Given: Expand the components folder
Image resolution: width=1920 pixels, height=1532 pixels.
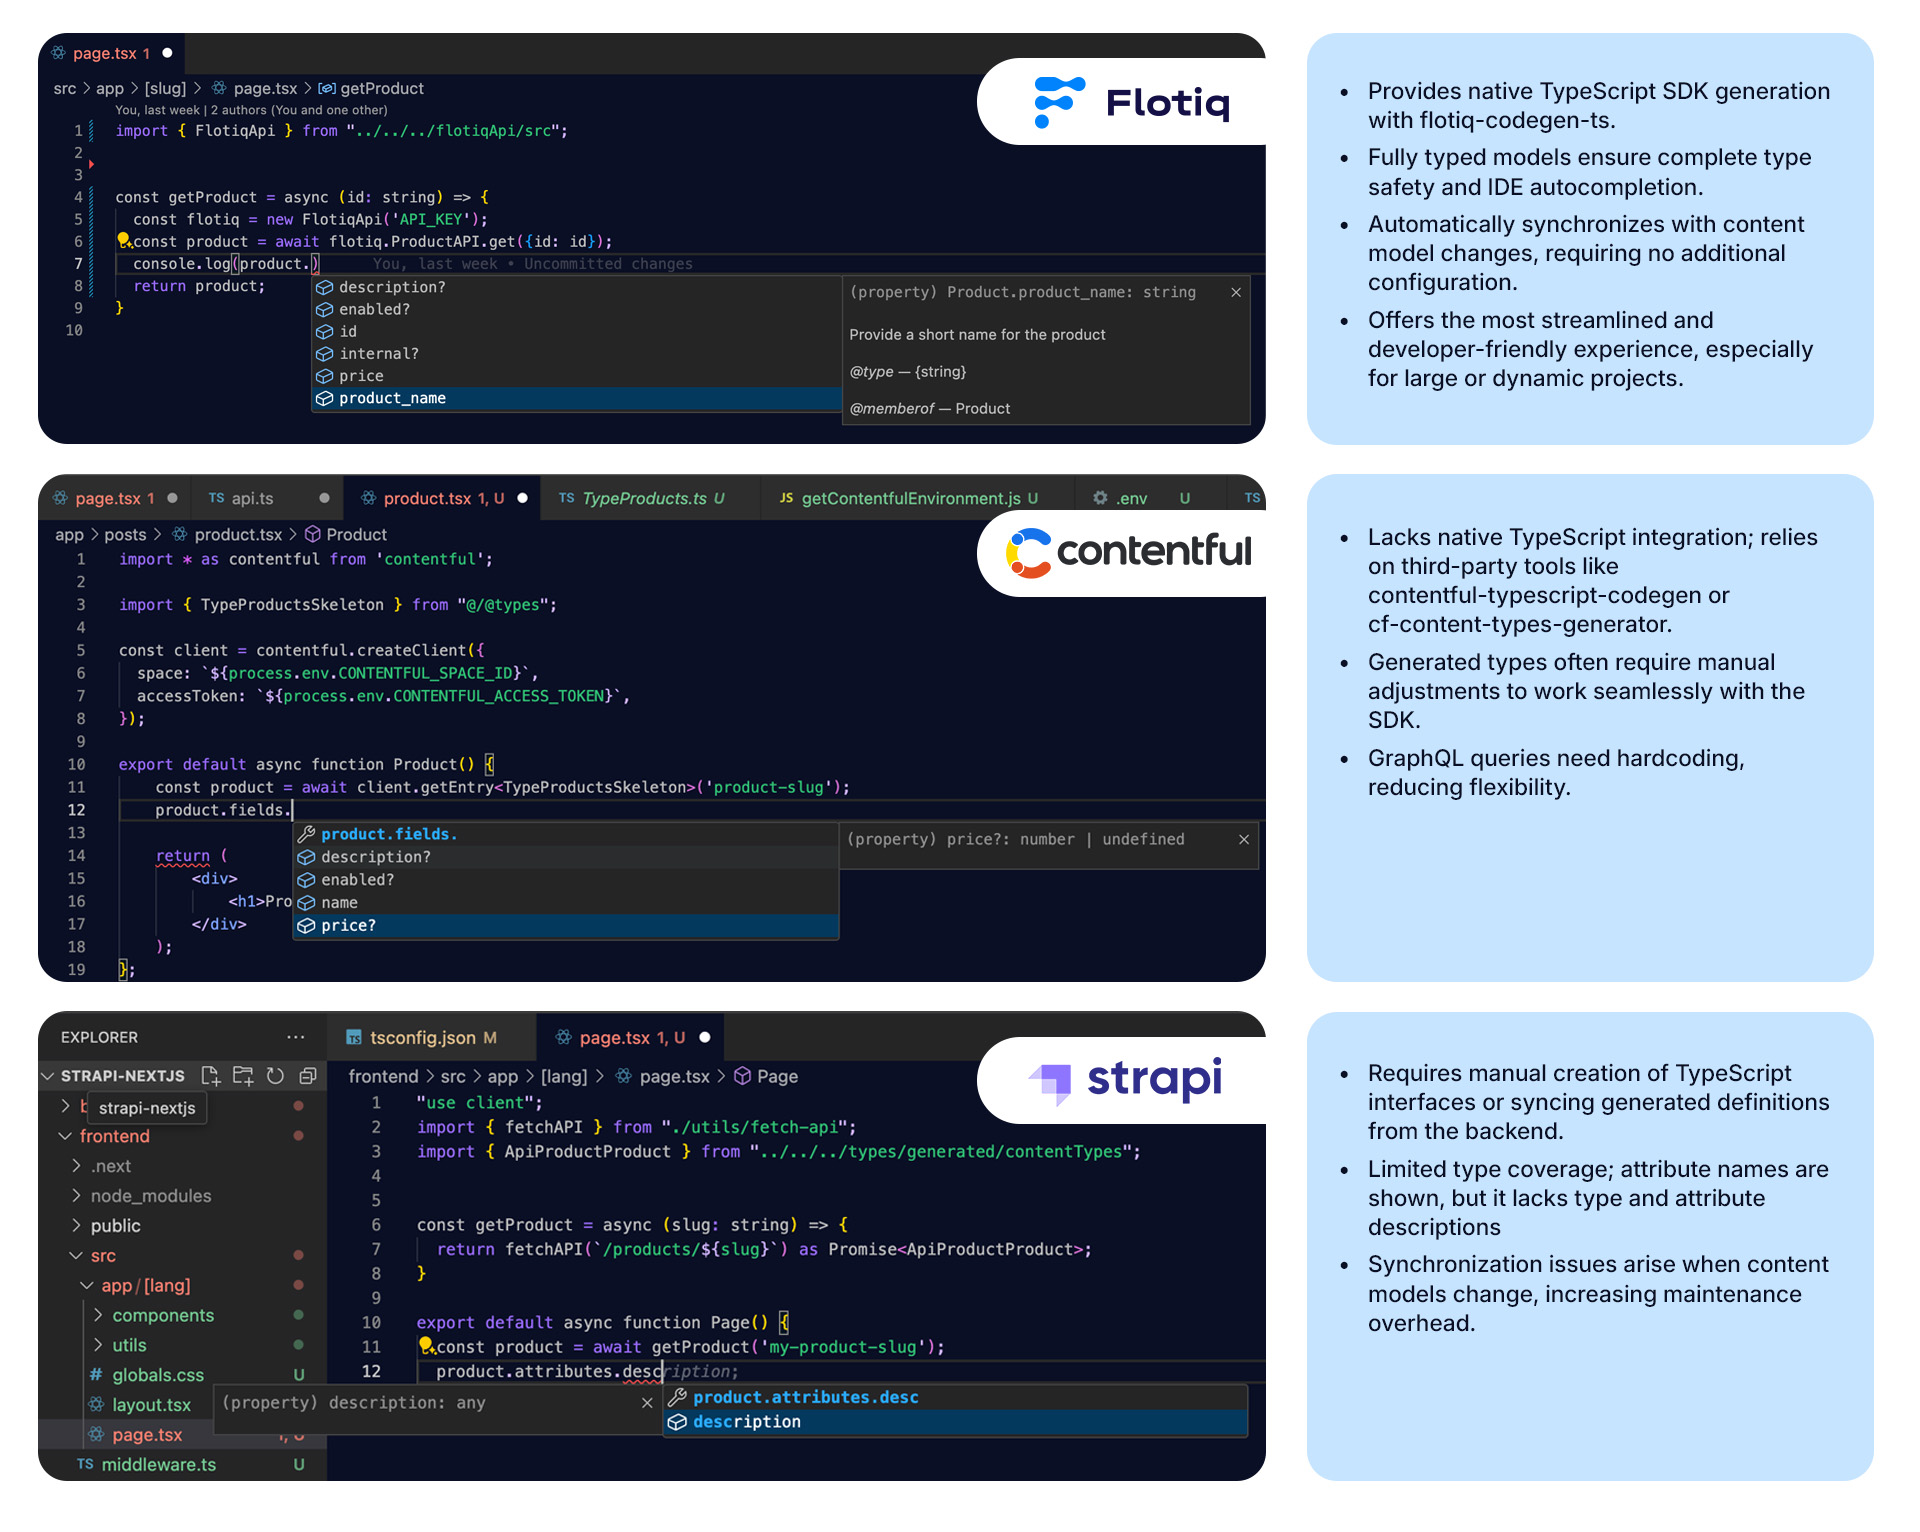Looking at the screenshot, I should (98, 1315).
